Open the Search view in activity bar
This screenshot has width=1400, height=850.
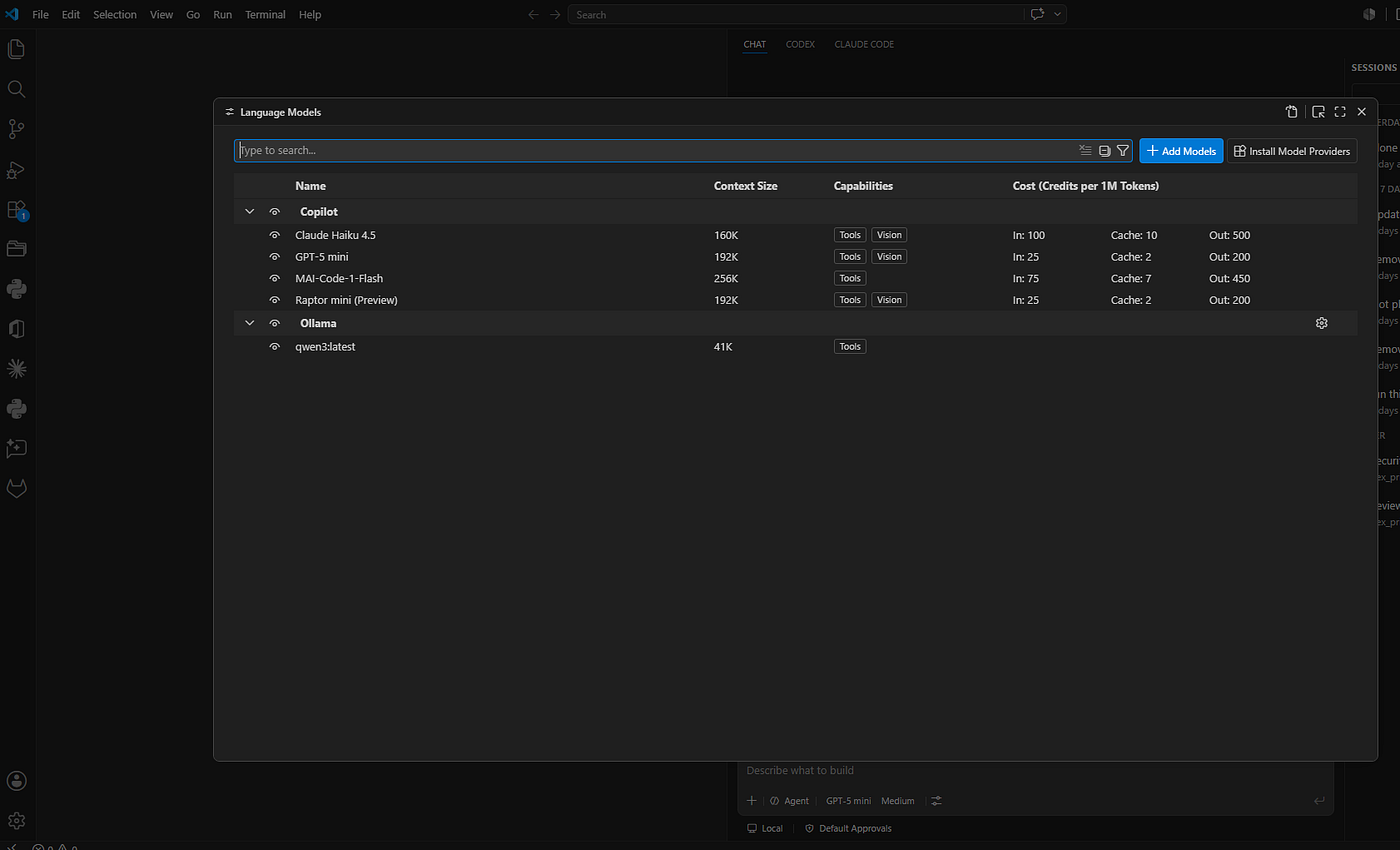coord(16,89)
